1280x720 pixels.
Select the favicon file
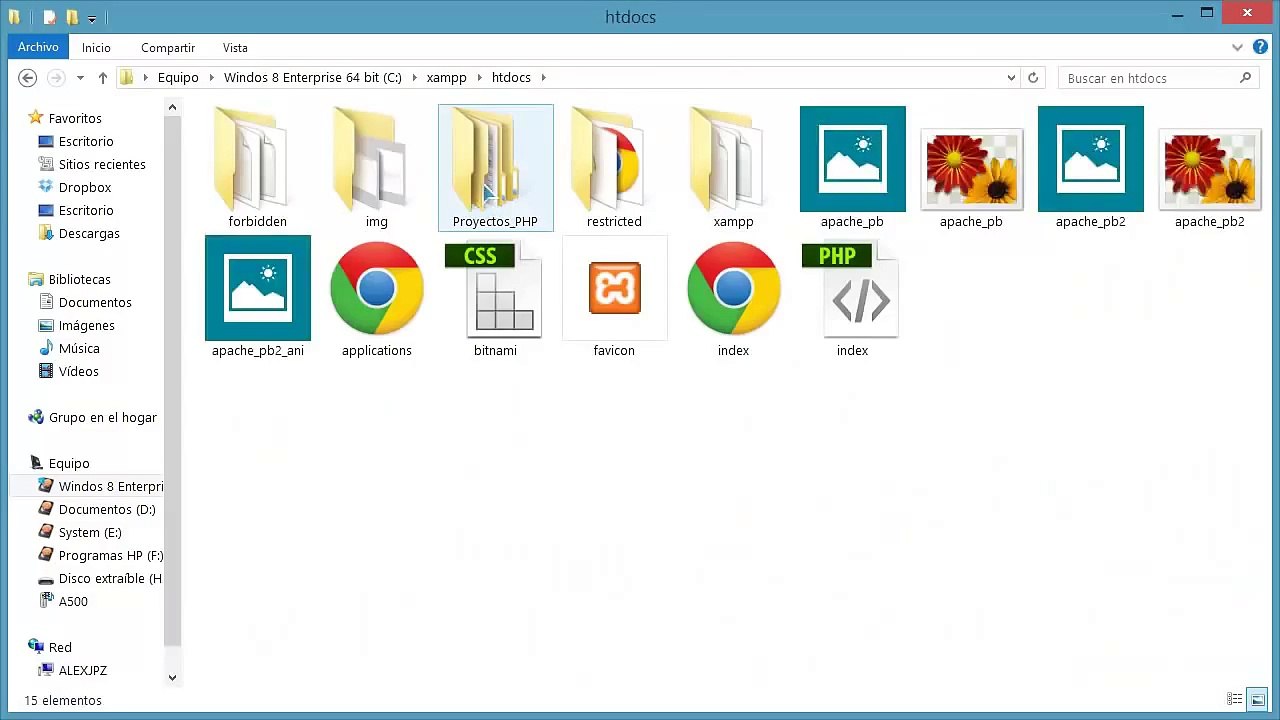point(614,297)
